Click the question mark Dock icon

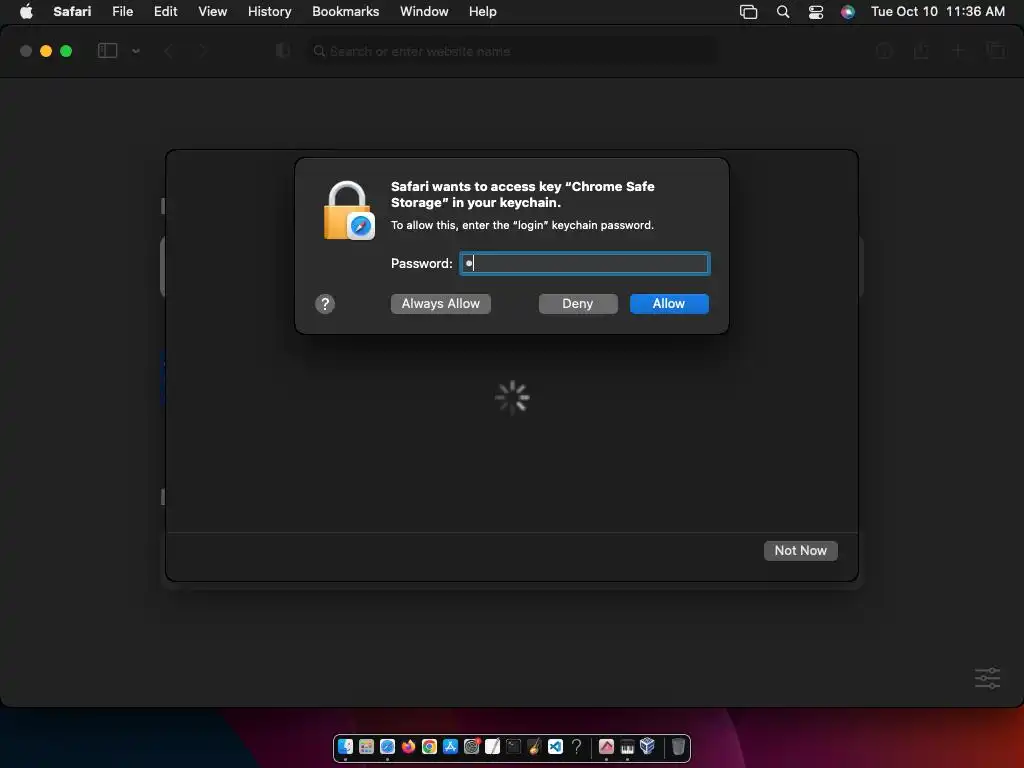coord(576,746)
